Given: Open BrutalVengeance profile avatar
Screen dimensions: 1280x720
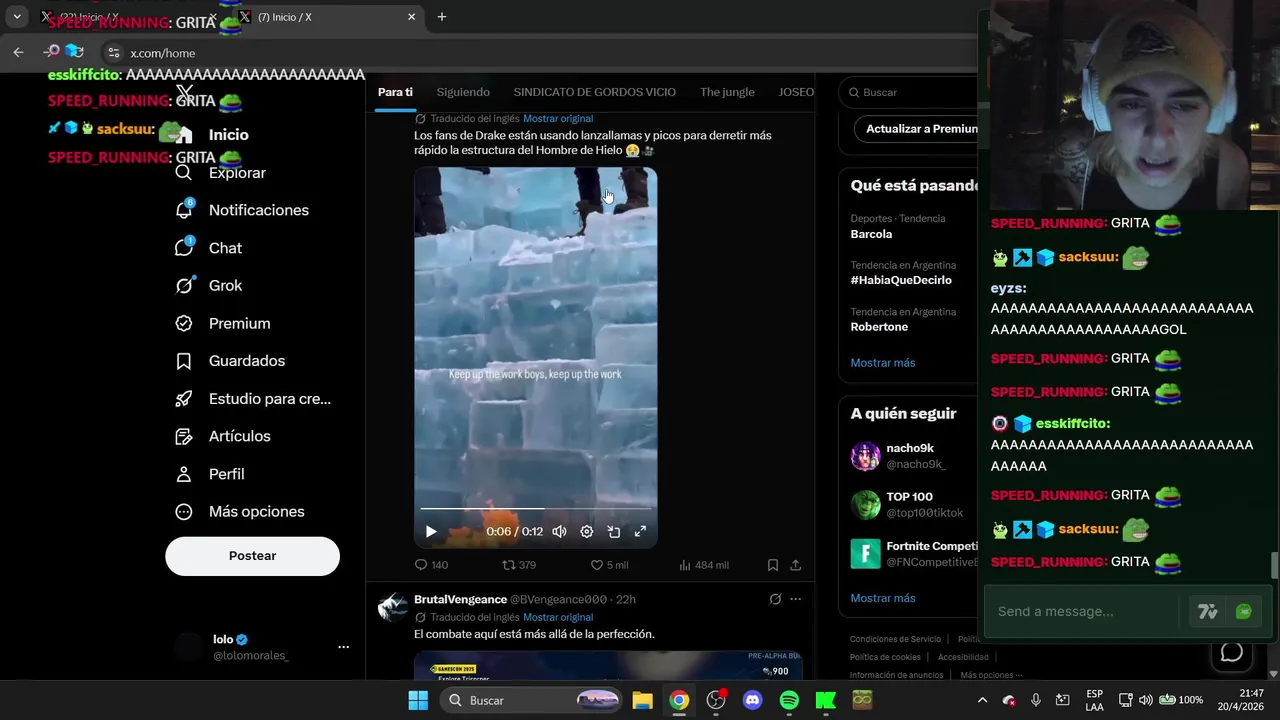Looking at the screenshot, I should click(393, 608).
